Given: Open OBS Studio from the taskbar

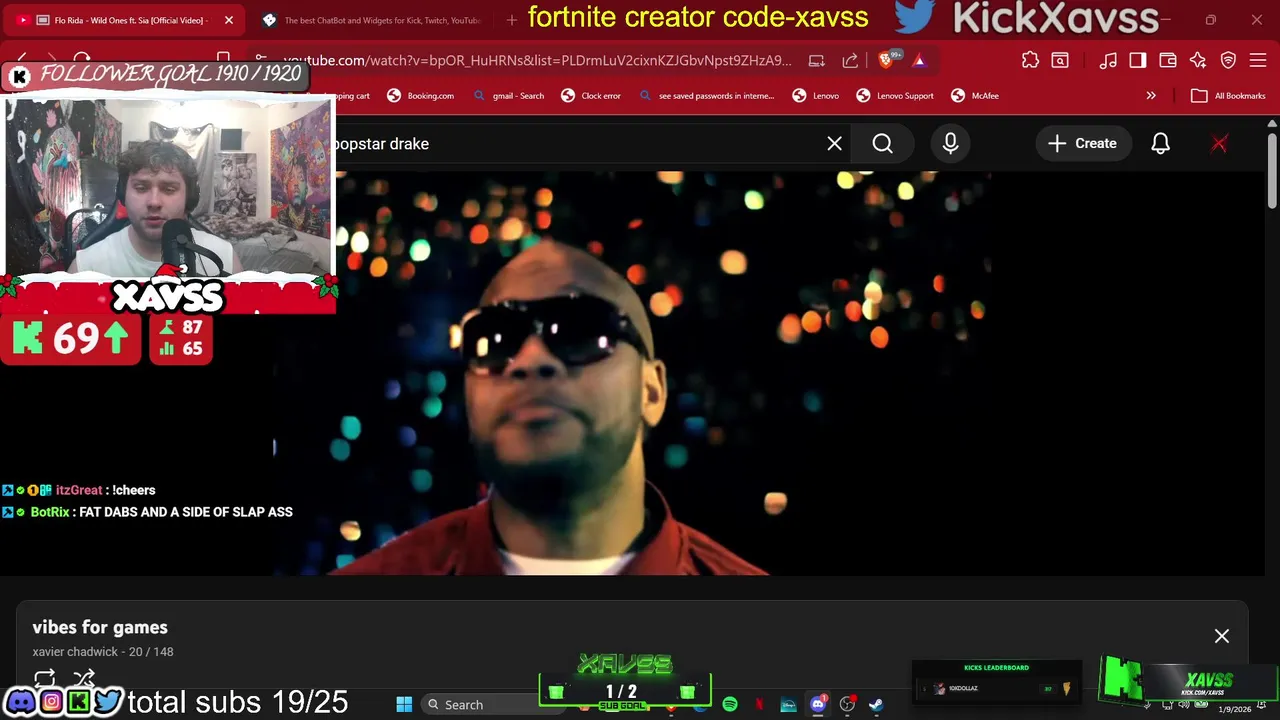Looking at the screenshot, I should 847,705.
